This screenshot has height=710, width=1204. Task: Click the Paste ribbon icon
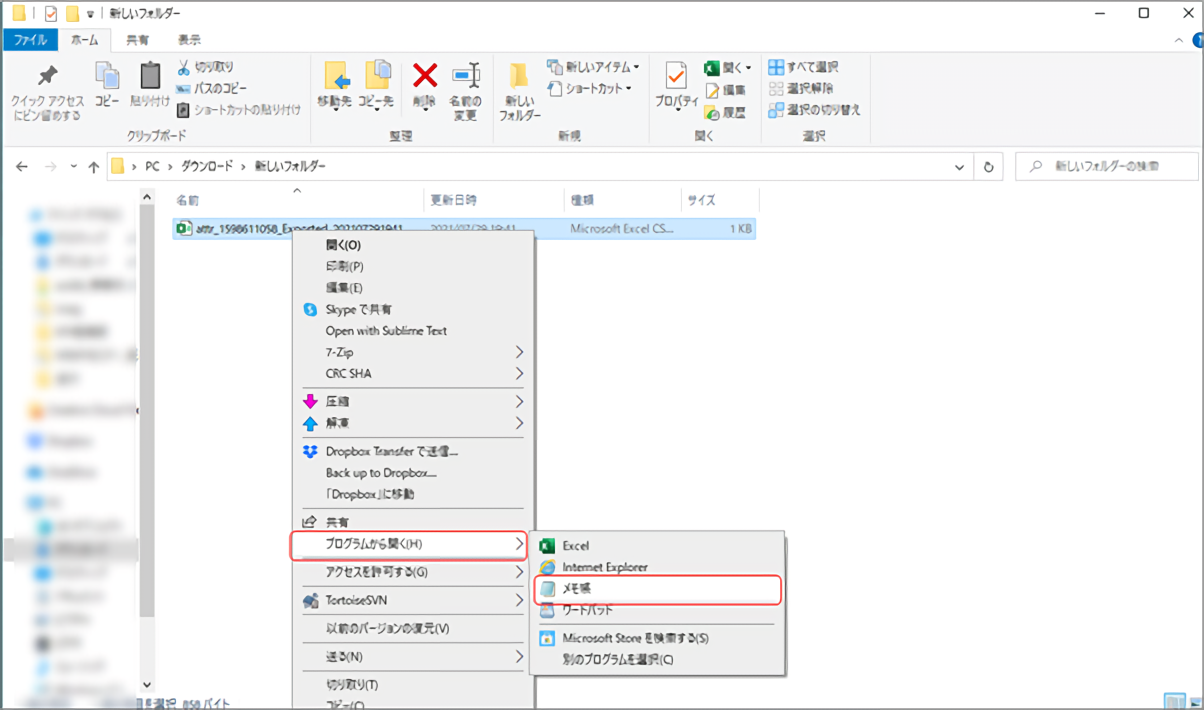pyautogui.click(x=150, y=85)
